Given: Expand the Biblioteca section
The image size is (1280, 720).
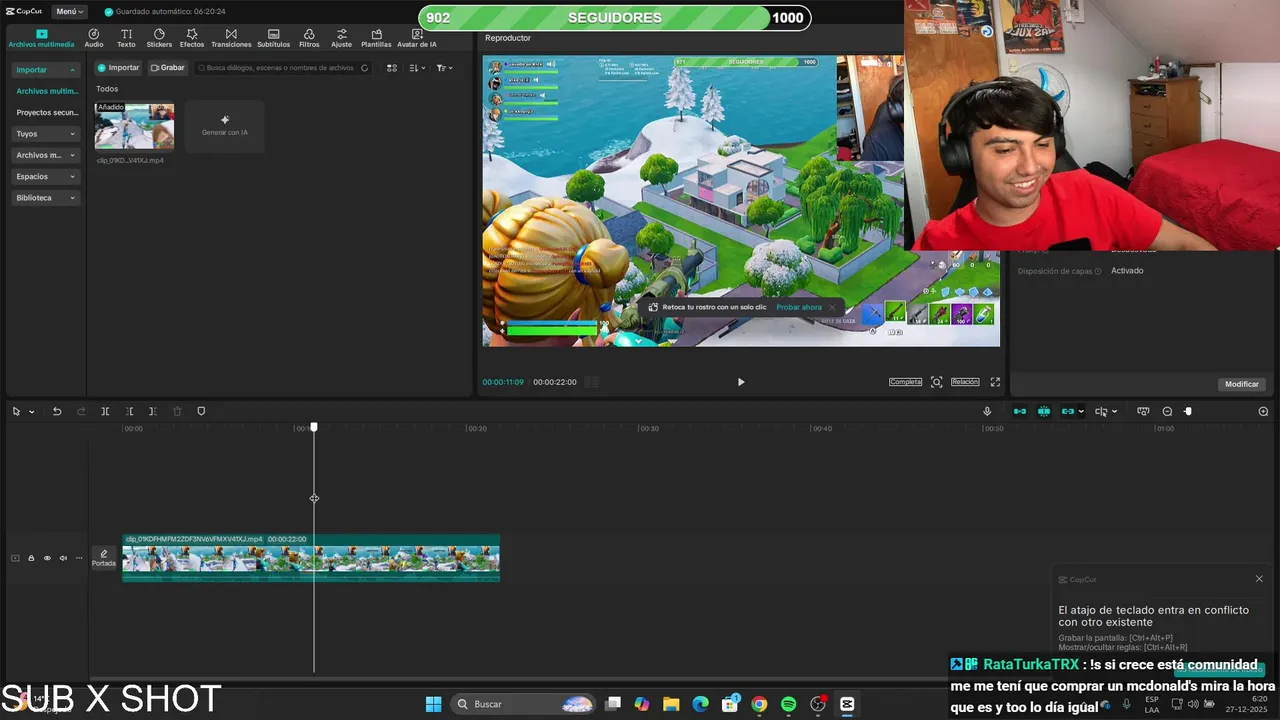Looking at the screenshot, I should point(45,198).
